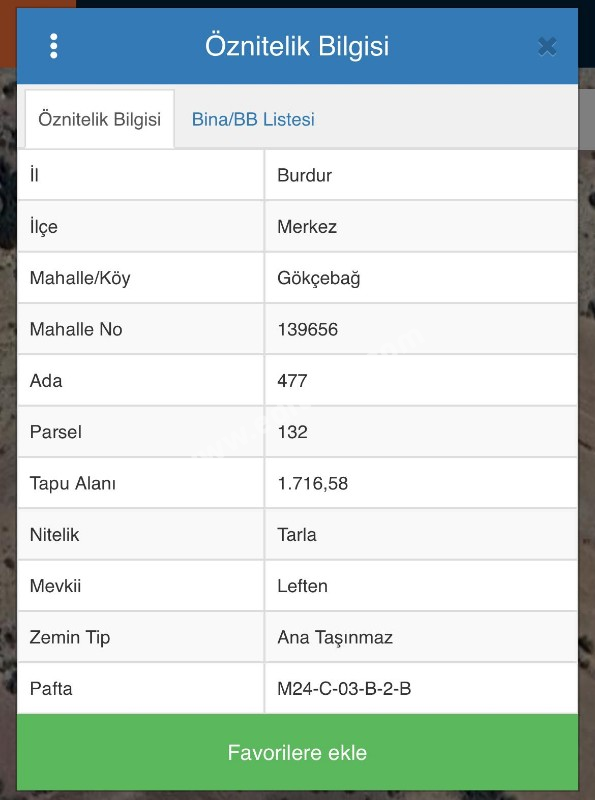
Task: Click the Favorilere ekle button
Action: point(298,753)
